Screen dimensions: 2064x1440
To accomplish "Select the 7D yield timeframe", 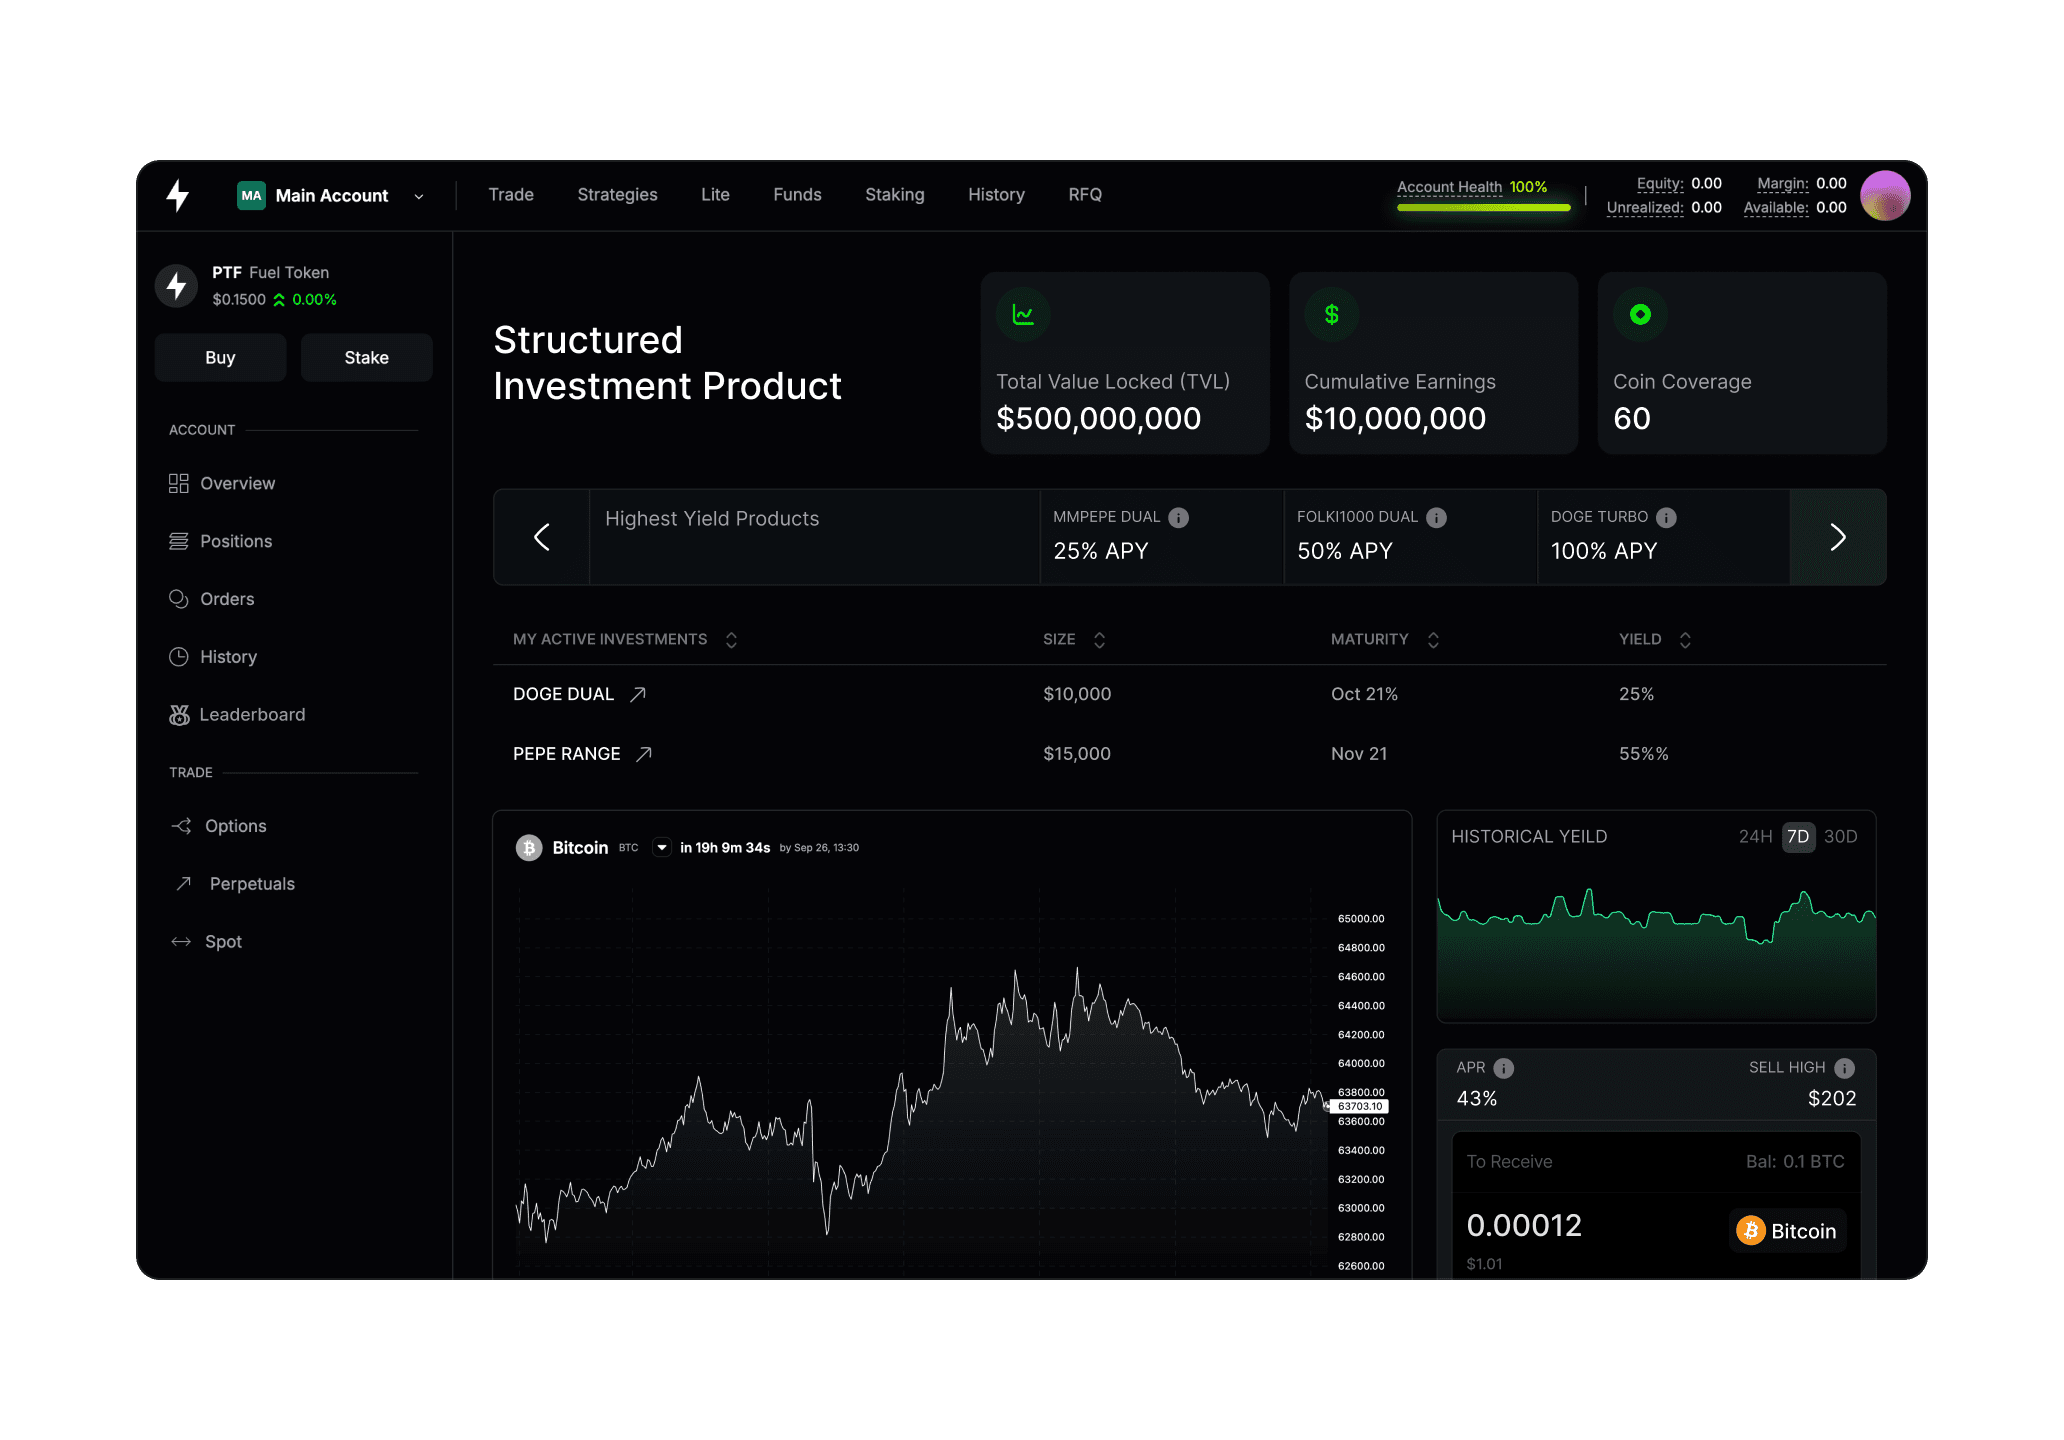I will tap(1798, 836).
